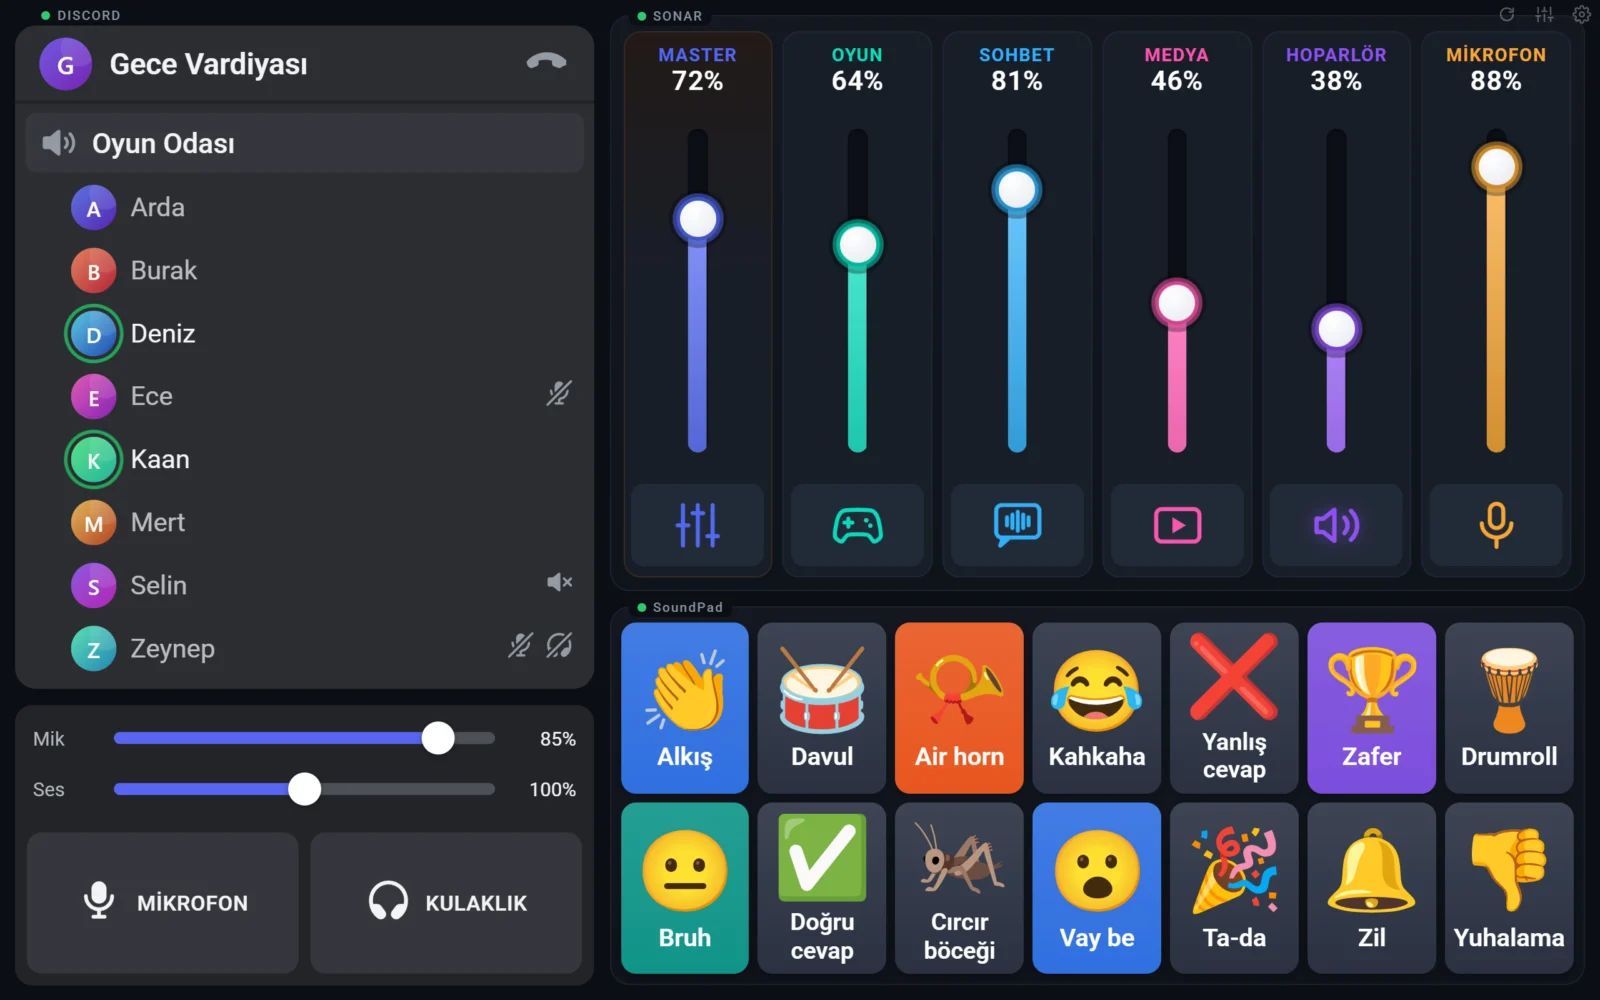Toggle the KULAKLIK deafen button
This screenshot has height=1000, width=1600.
tap(446, 903)
